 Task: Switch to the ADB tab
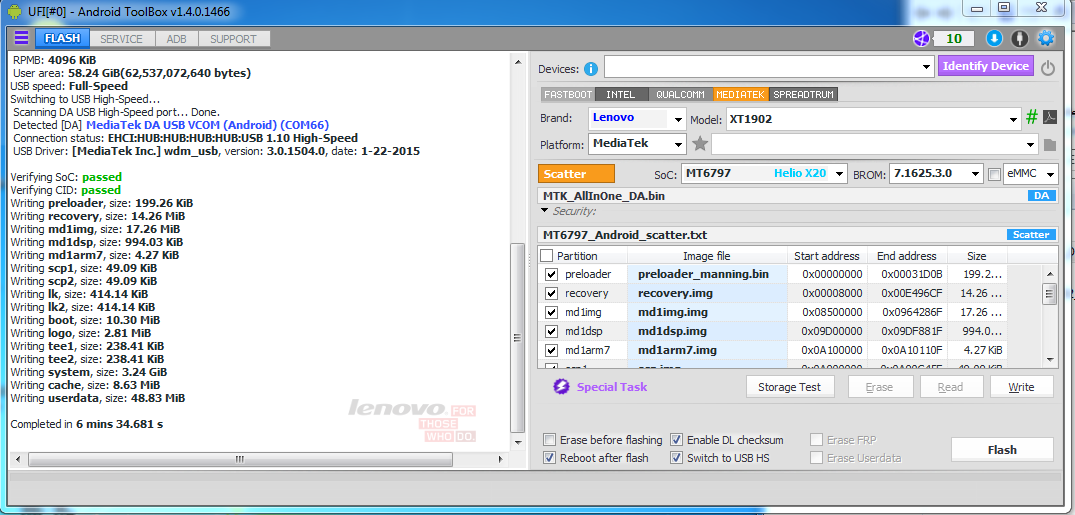[176, 39]
